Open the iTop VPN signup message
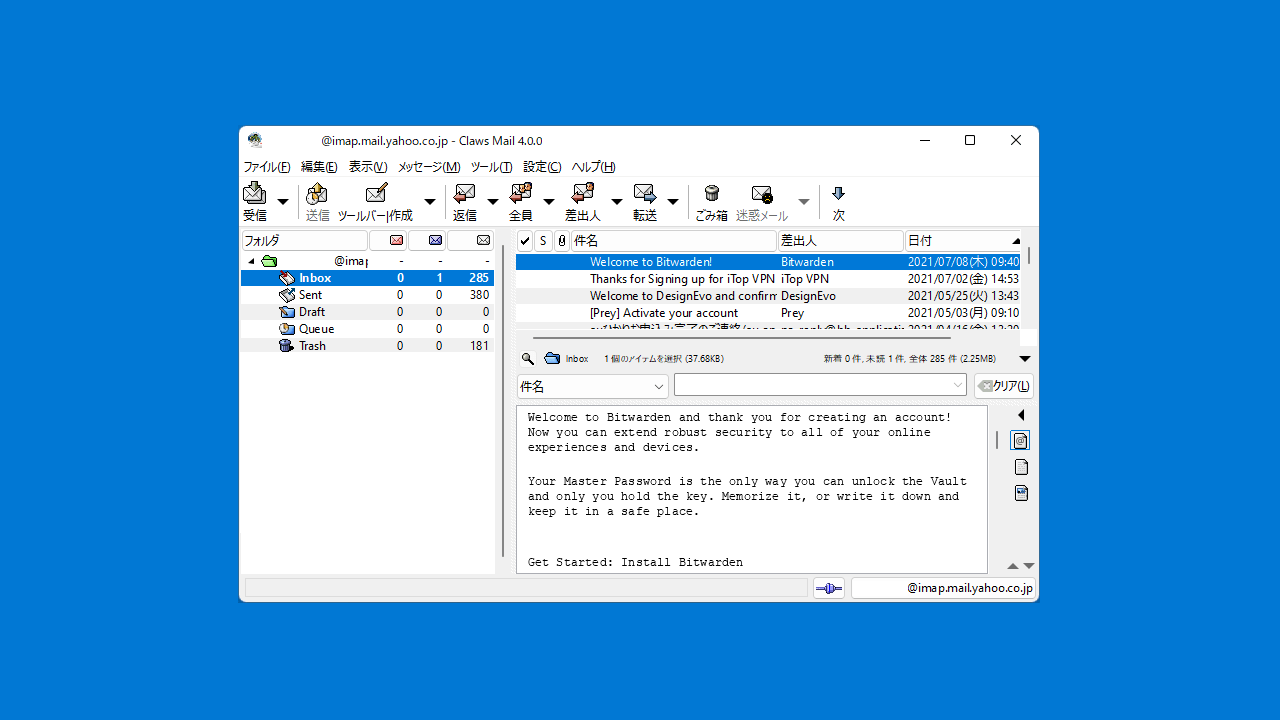The width and height of the screenshot is (1280, 720). point(768,279)
